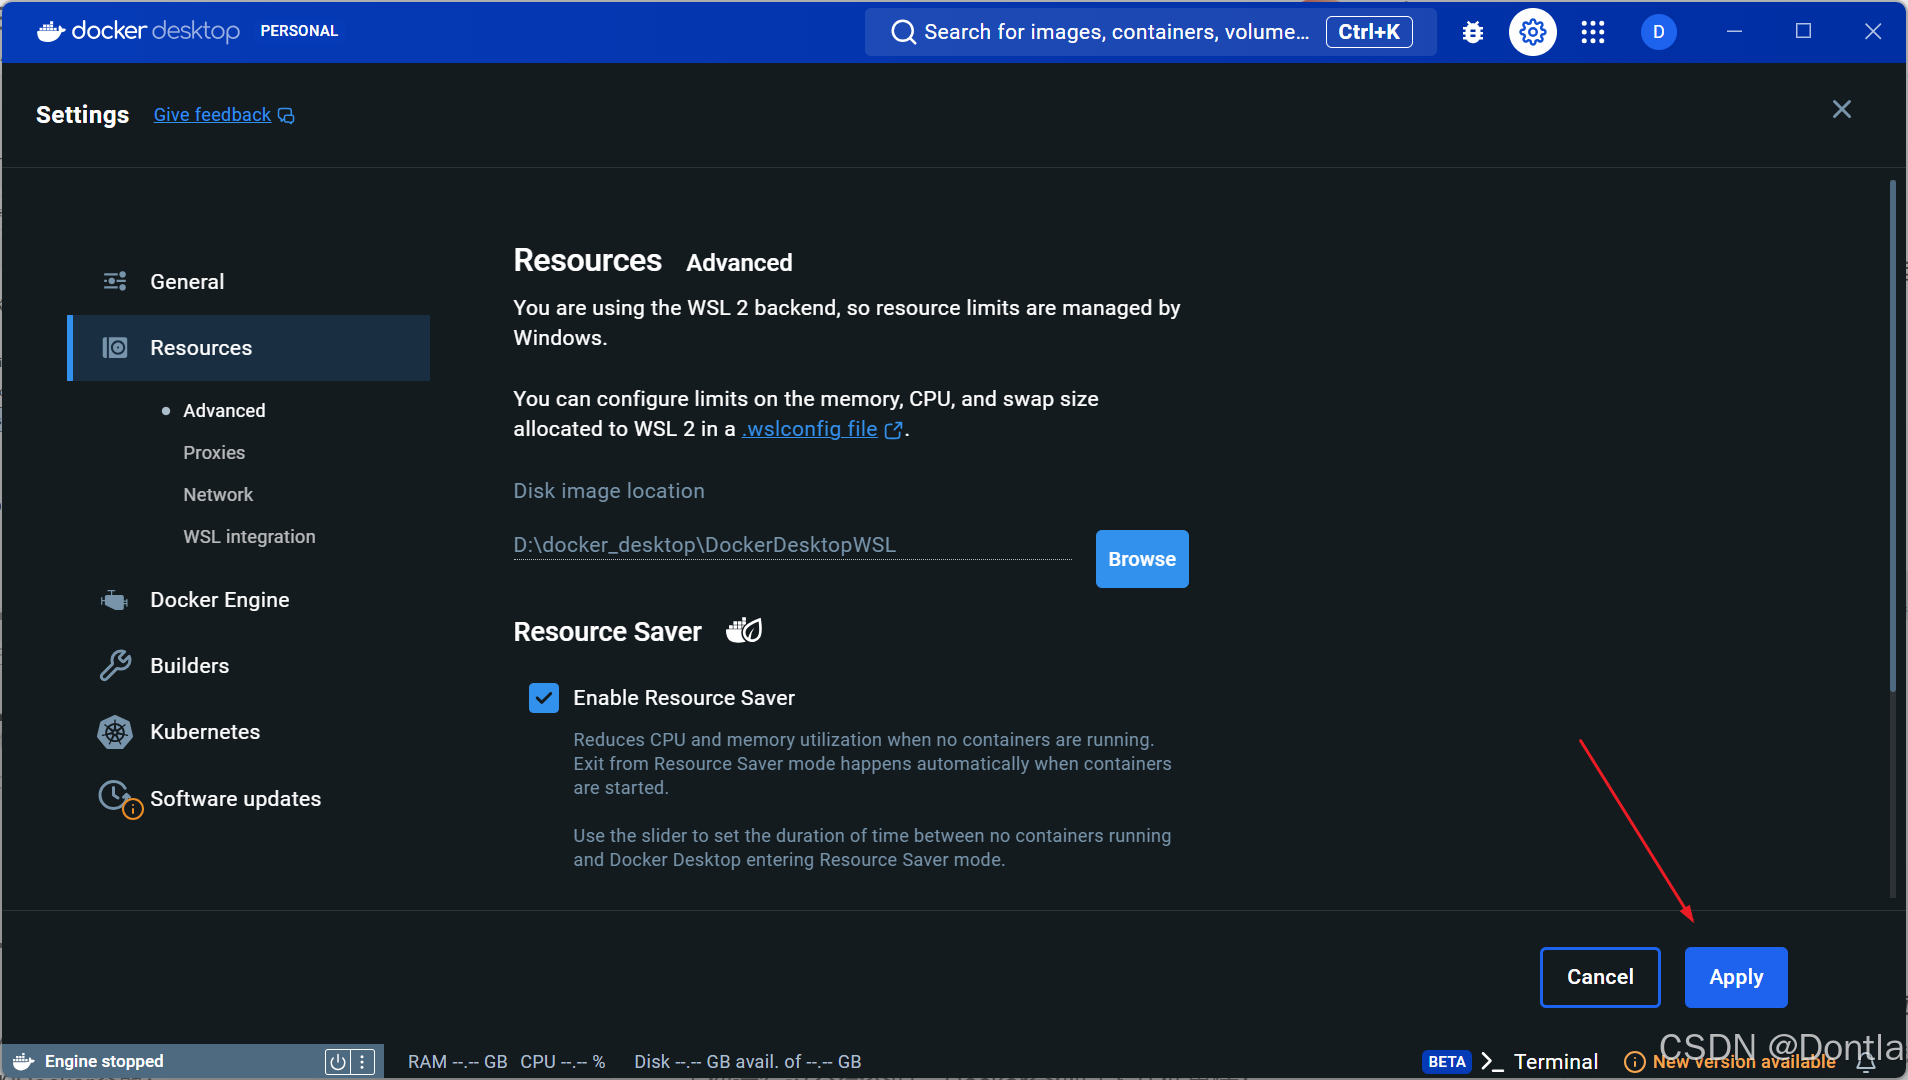Image resolution: width=1908 pixels, height=1080 pixels.
Task: Click the New version available link
Action: 1744,1062
